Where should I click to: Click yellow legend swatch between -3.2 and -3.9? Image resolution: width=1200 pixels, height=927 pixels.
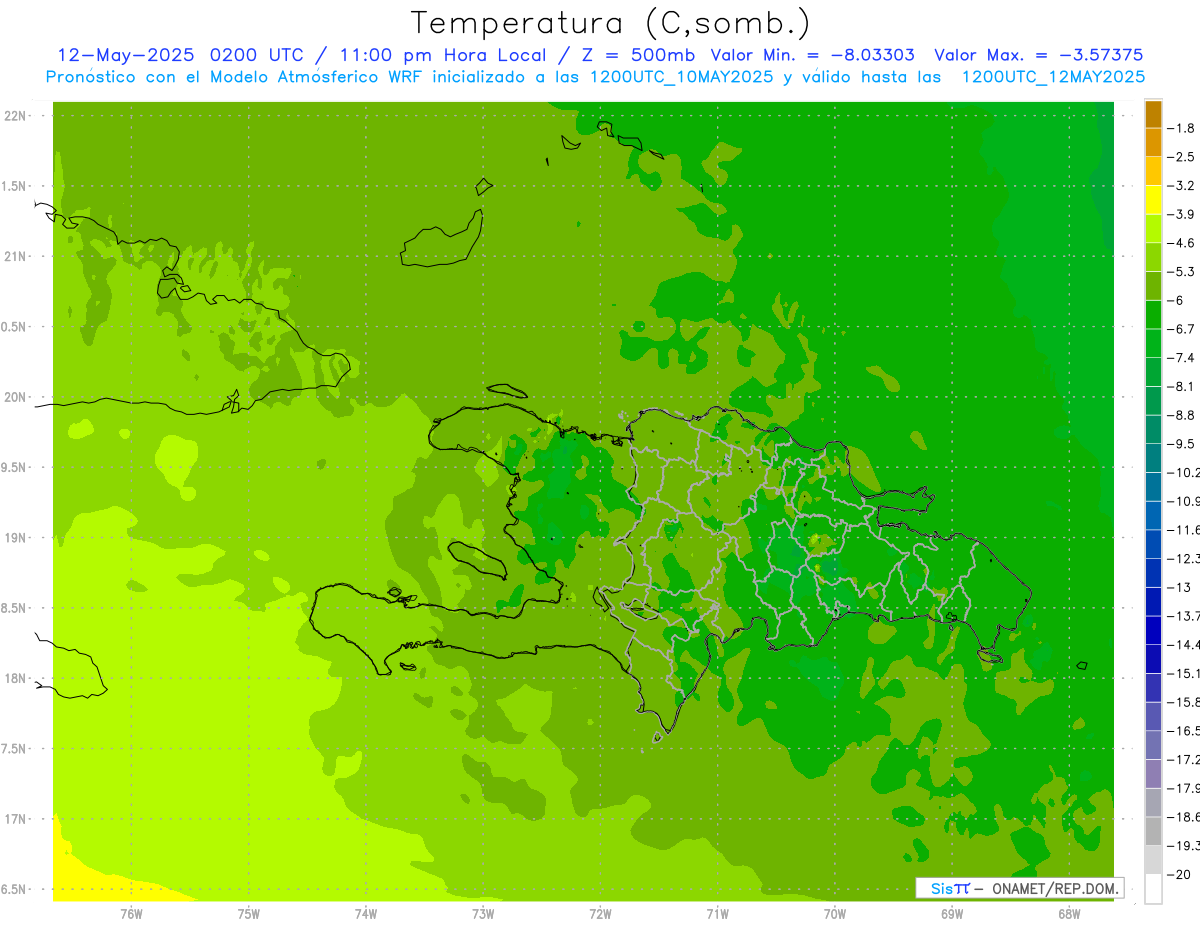[1153, 200]
